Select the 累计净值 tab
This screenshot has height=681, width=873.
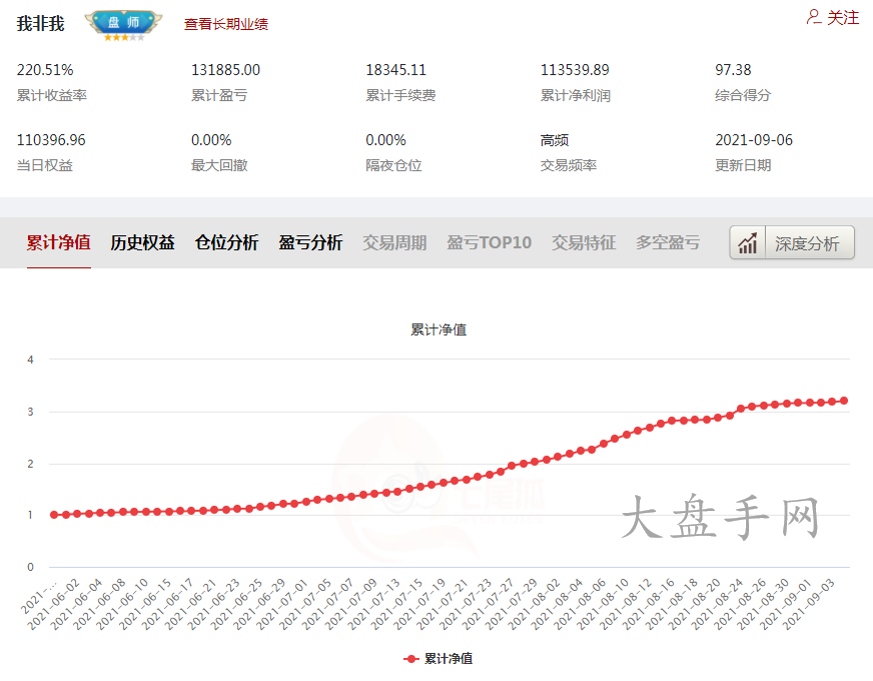tap(57, 242)
